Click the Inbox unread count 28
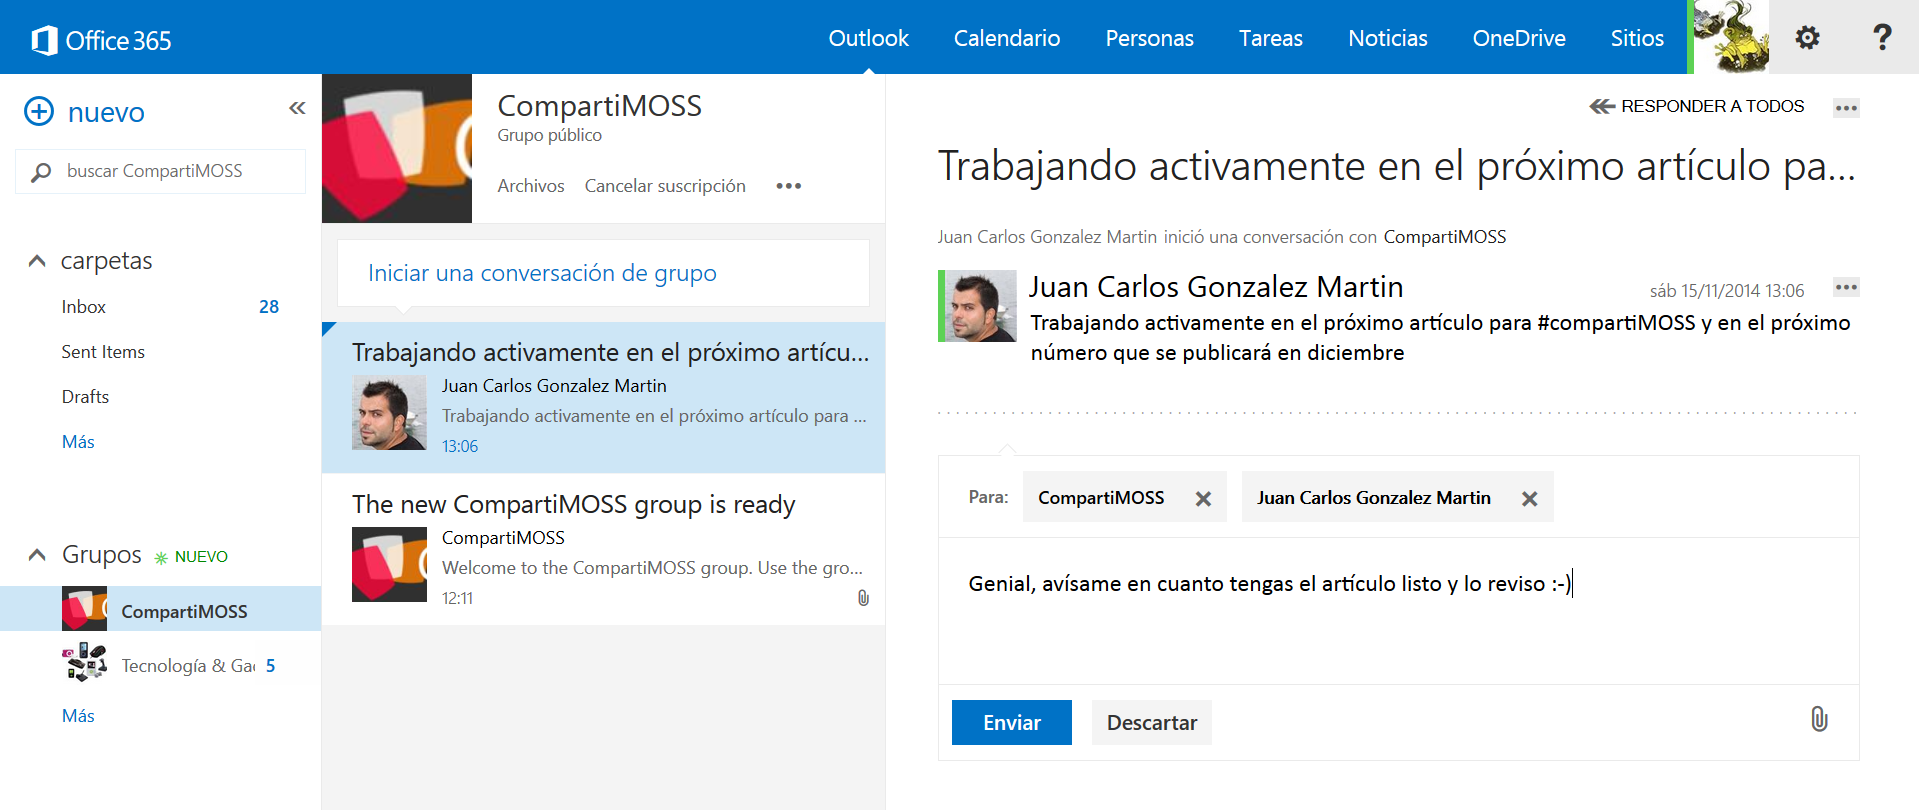The height and width of the screenshot is (810, 1919). (x=269, y=307)
